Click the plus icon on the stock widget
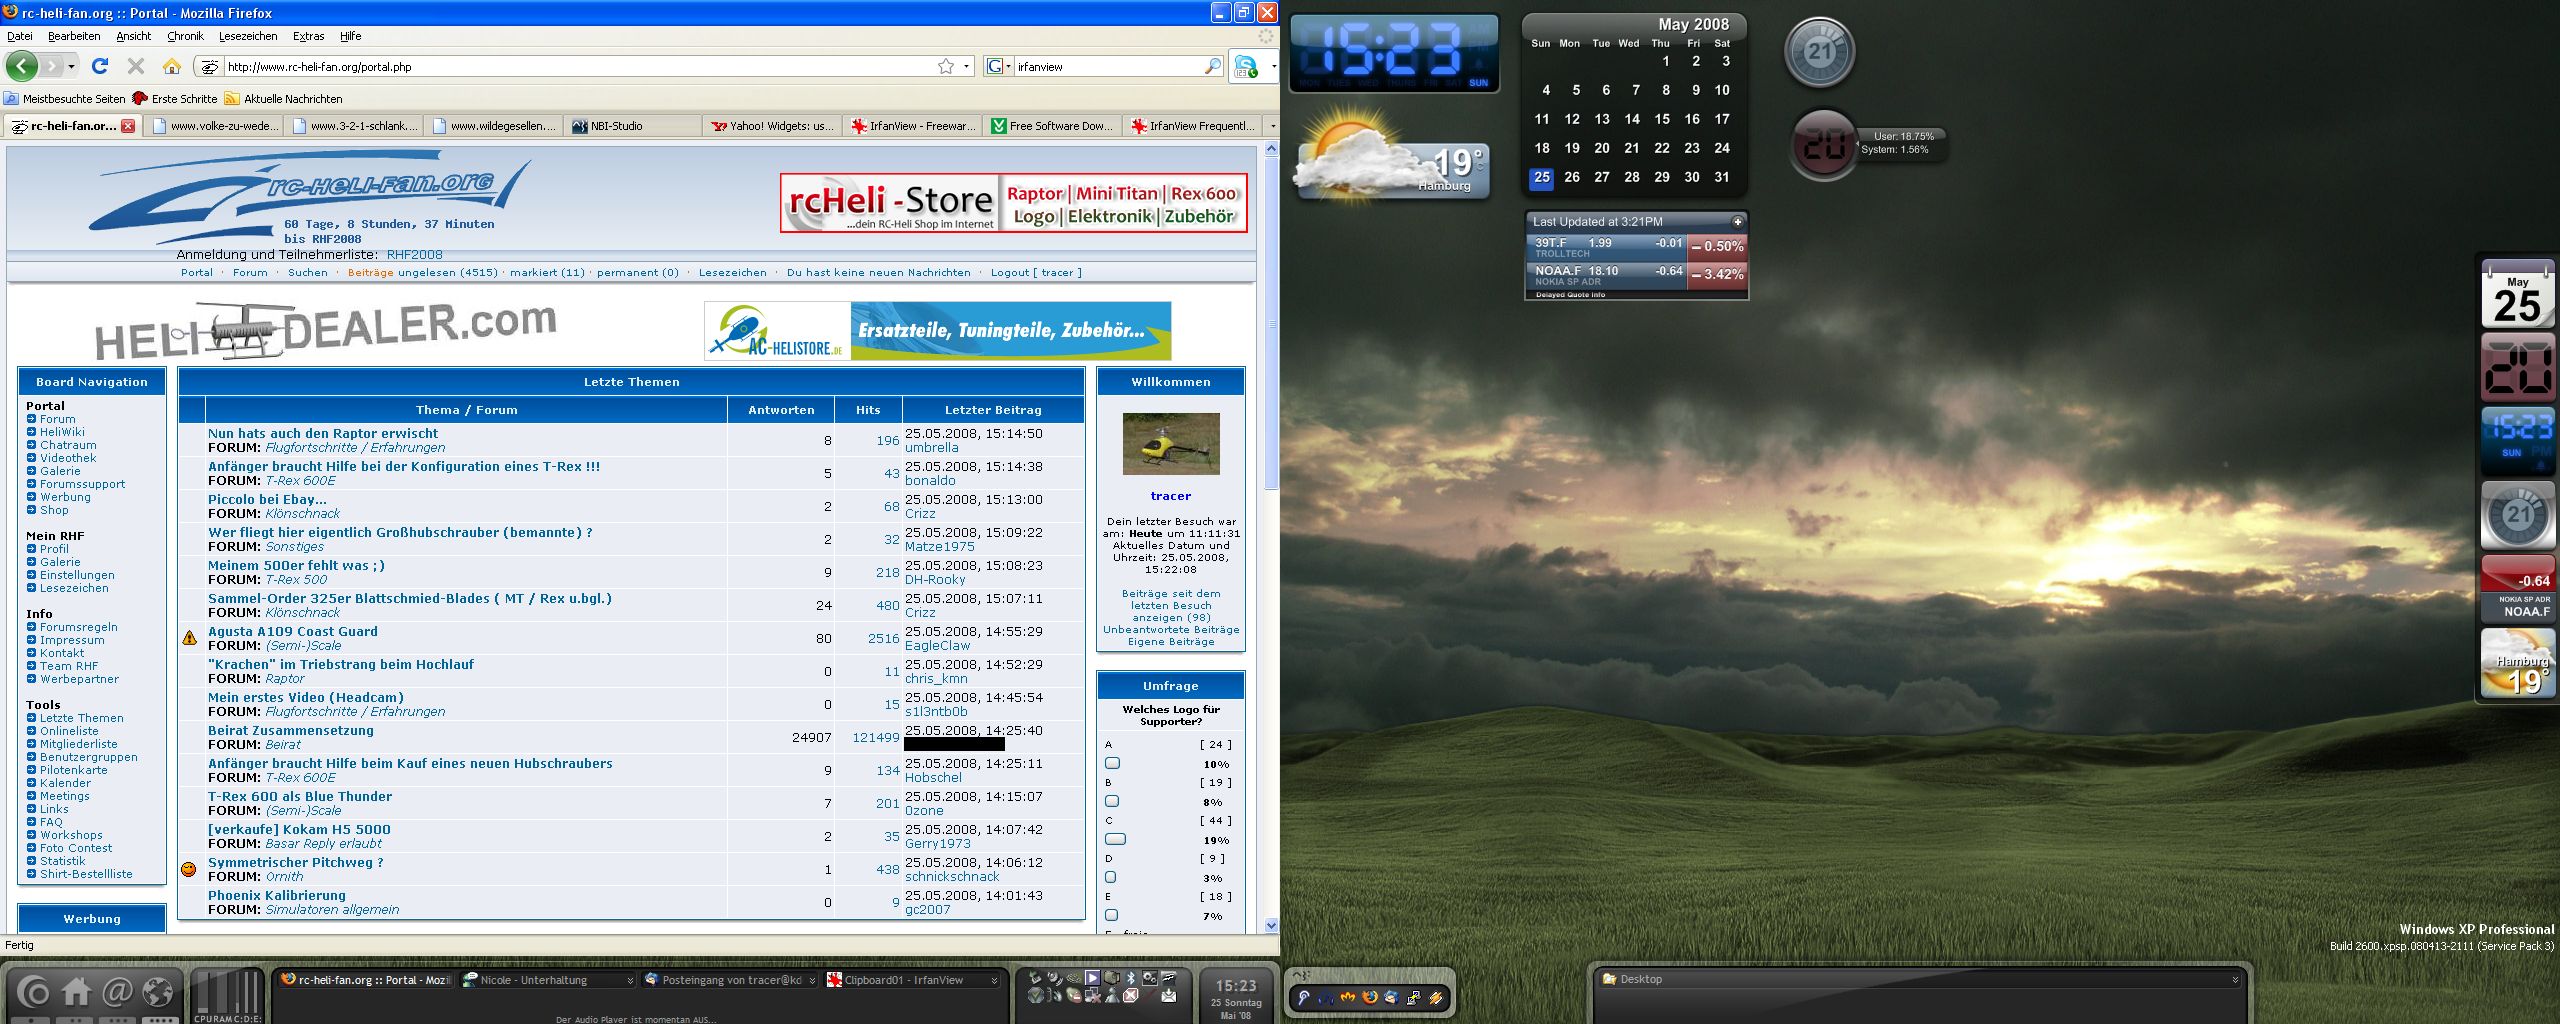Image resolution: width=2560 pixels, height=1024 pixels. coord(1737,222)
